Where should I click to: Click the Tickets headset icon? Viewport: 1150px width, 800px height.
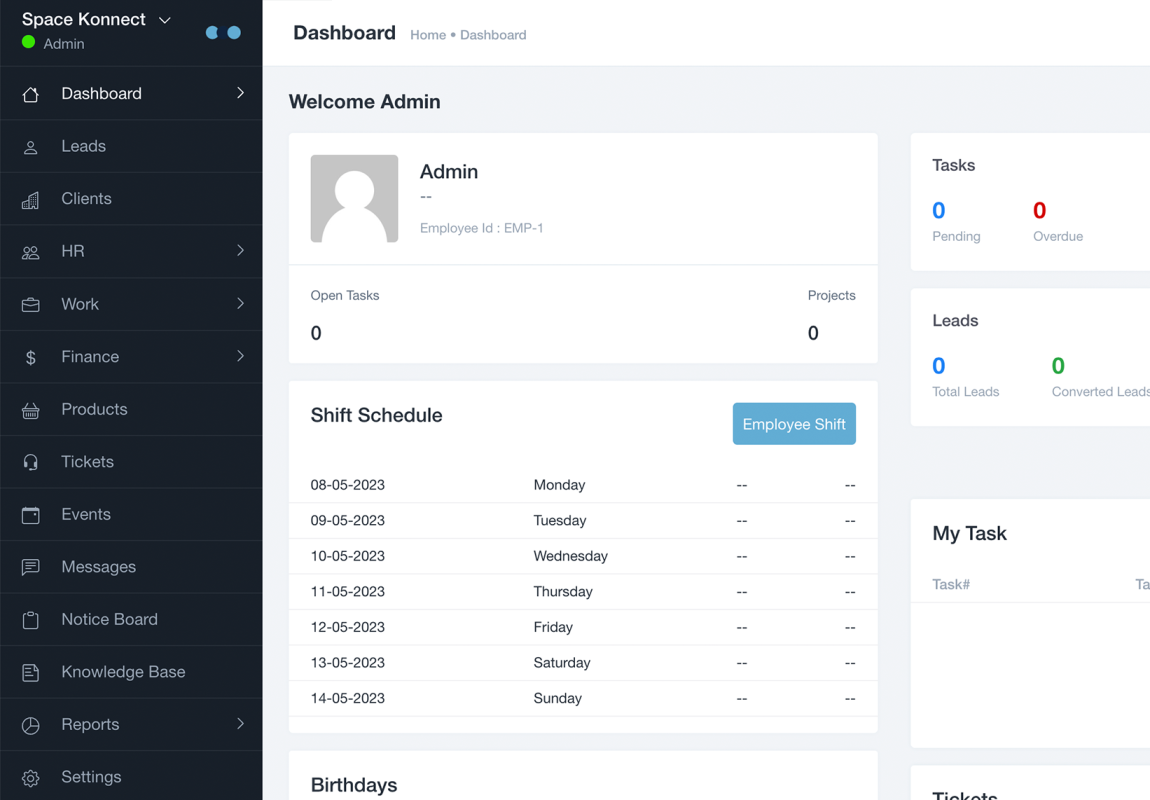[30, 463]
